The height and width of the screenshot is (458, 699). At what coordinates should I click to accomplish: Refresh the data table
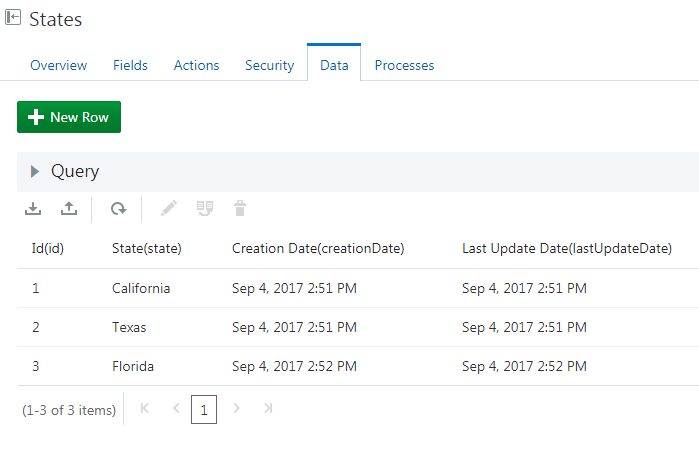tap(119, 208)
